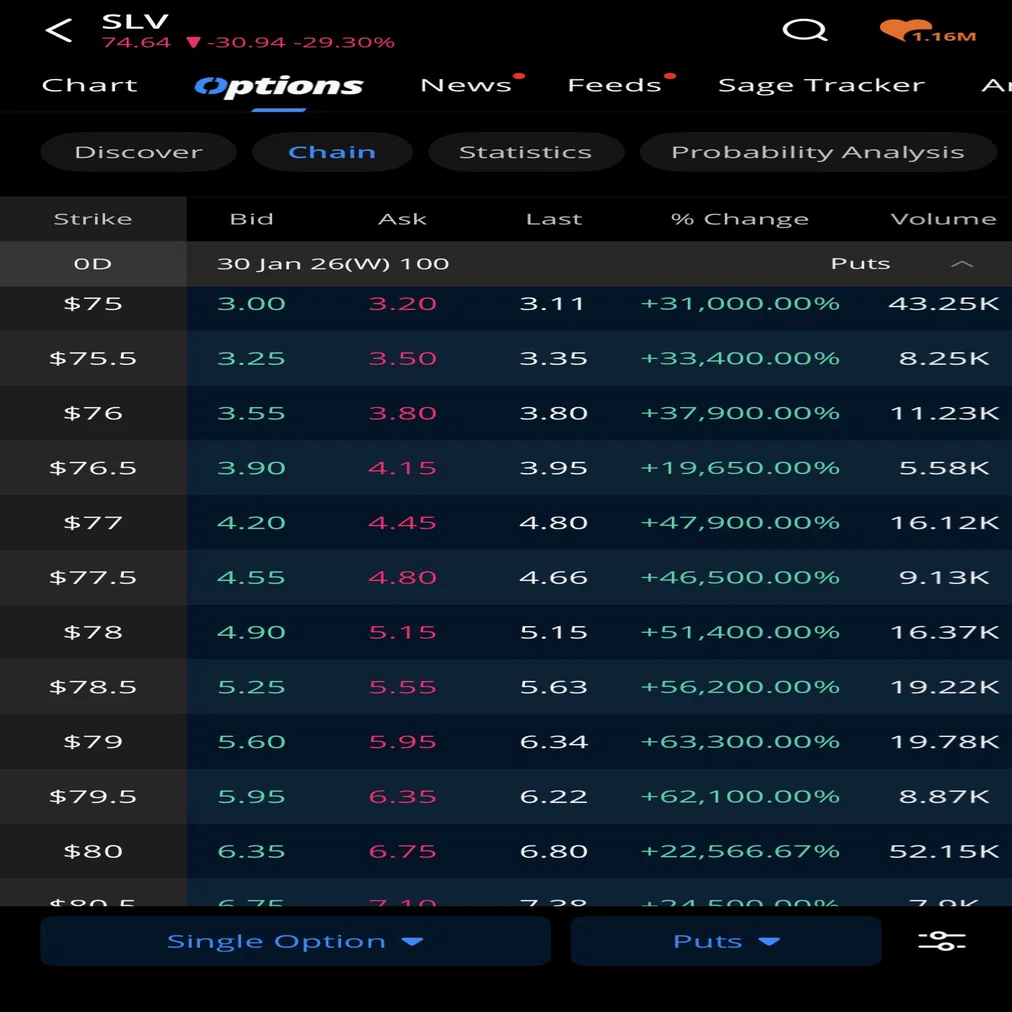This screenshot has height=1012, width=1012.
Task: Open the Feeds tab
Action: point(614,85)
